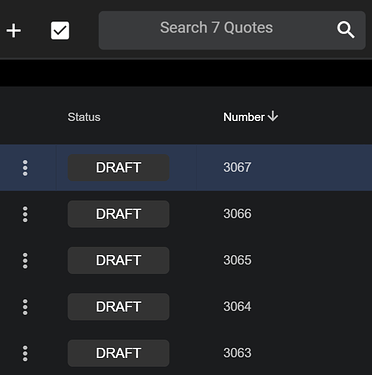The height and width of the screenshot is (375, 372).
Task: Toggle the multi-select checkbox icon
Action: 60,31
